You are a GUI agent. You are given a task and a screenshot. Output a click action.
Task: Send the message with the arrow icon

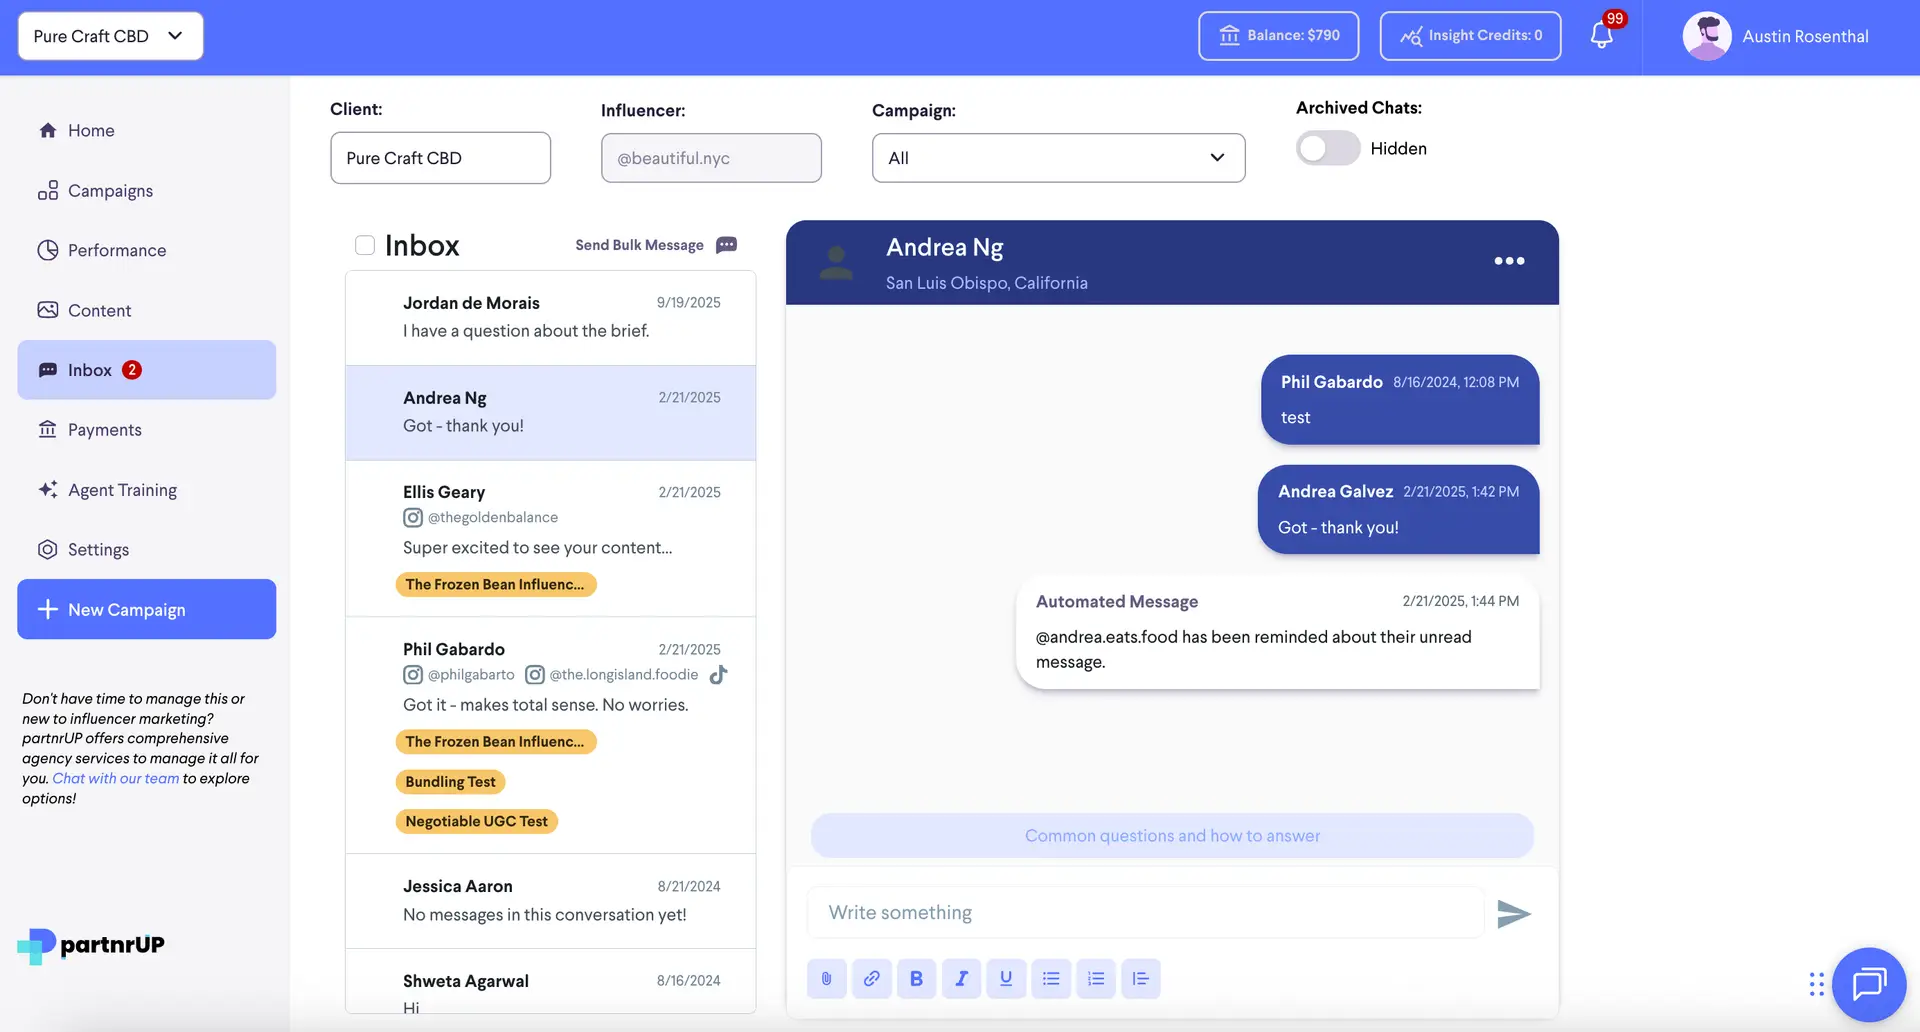[x=1514, y=913]
